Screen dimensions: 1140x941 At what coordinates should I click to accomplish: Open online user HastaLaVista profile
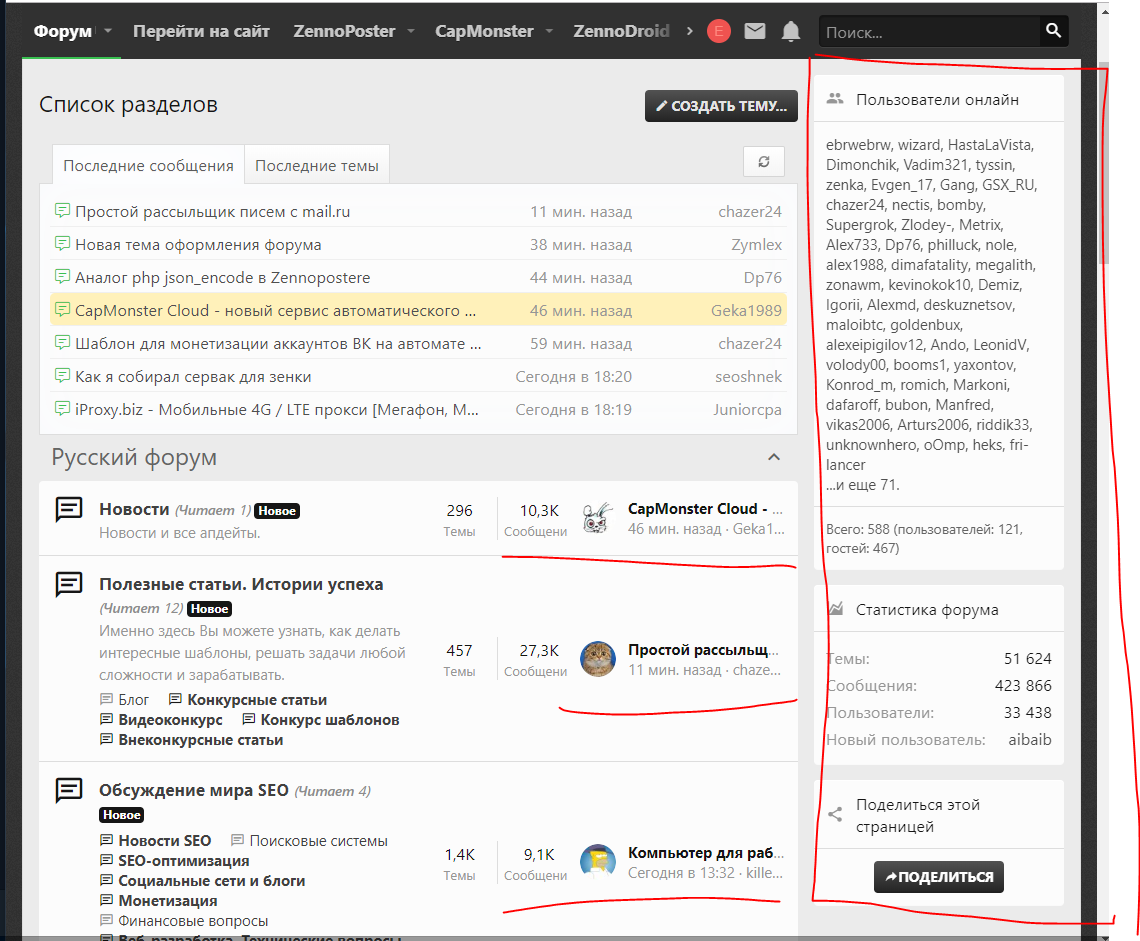pyautogui.click(x=990, y=145)
